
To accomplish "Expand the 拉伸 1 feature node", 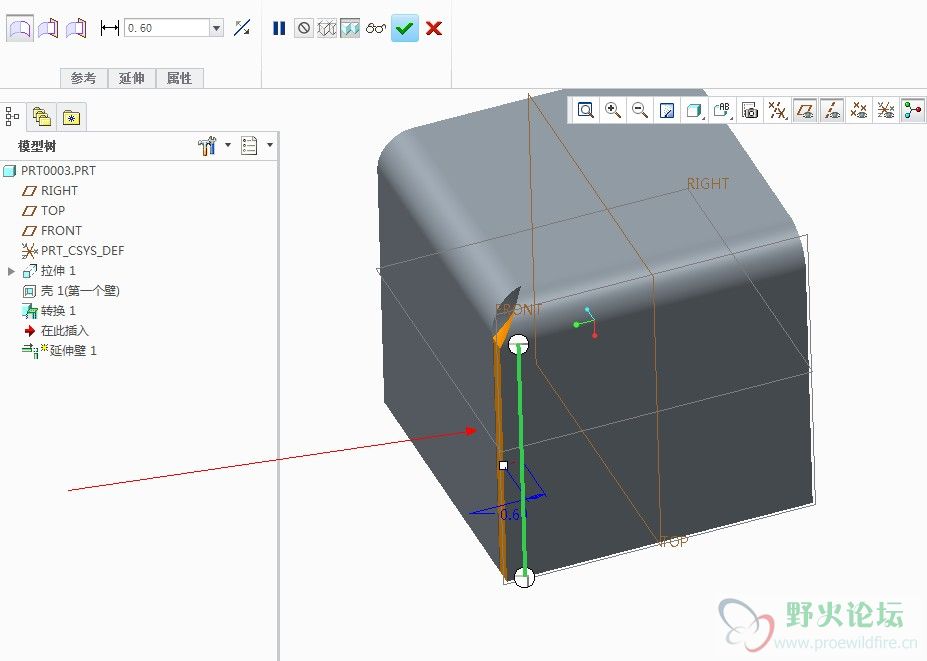I will [11, 271].
